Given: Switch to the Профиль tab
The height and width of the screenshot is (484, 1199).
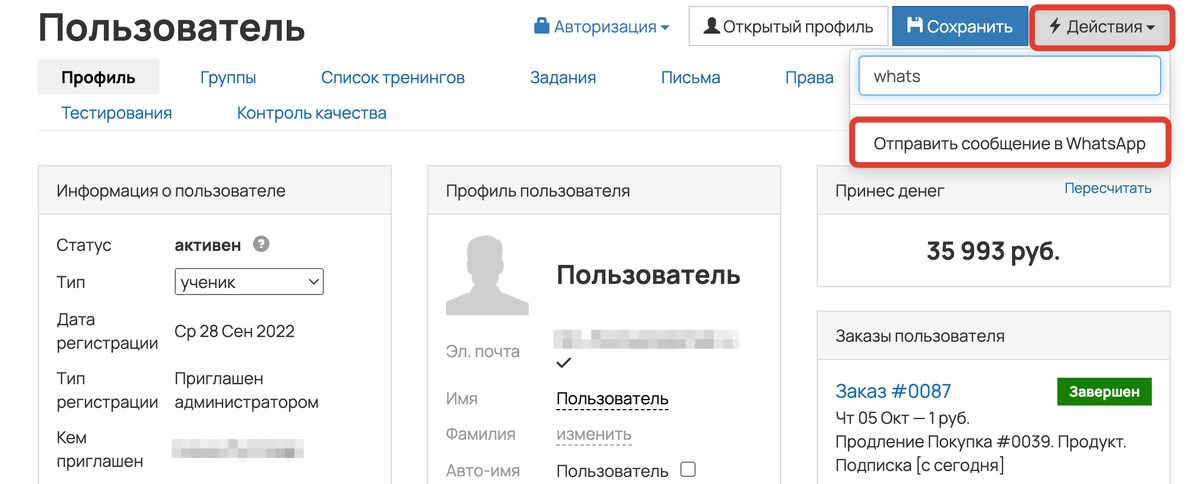Looking at the screenshot, I should (99, 77).
